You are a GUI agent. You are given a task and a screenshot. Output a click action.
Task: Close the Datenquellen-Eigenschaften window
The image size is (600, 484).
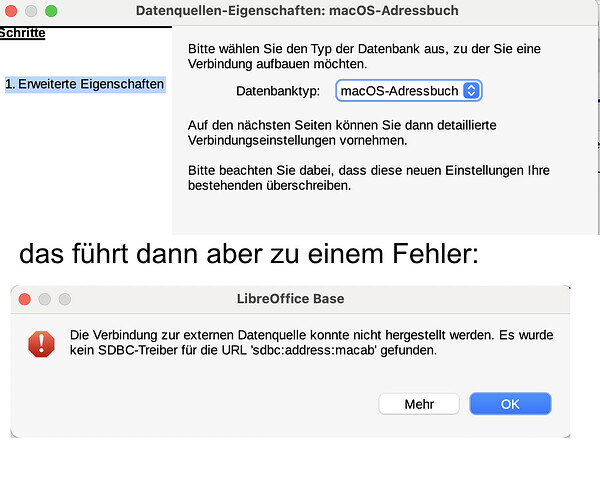click(x=11, y=11)
